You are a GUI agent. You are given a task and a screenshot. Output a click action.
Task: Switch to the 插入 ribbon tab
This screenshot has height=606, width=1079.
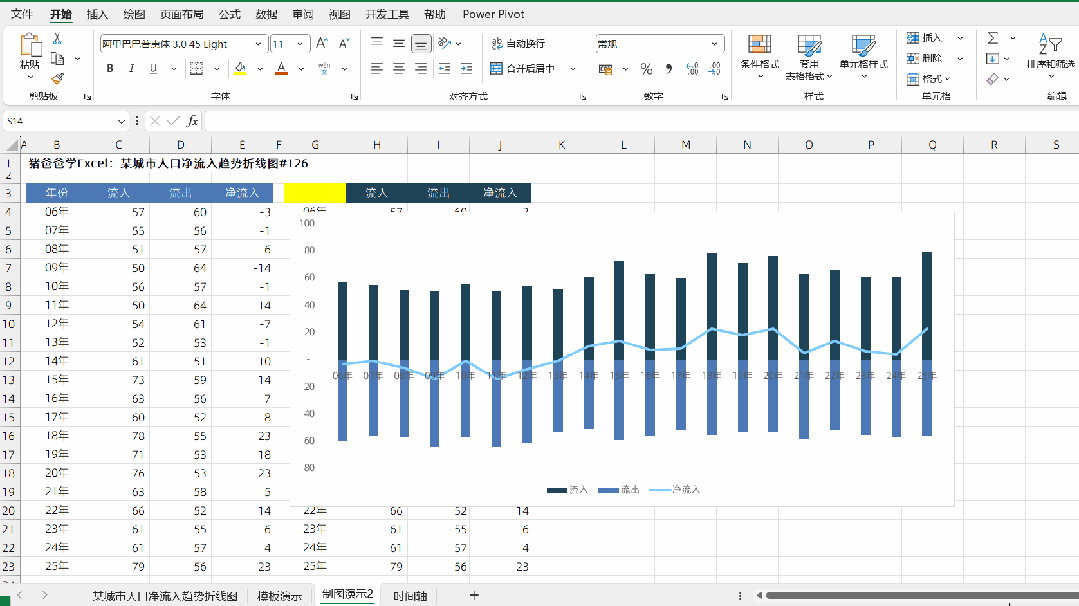pyautogui.click(x=97, y=14)
